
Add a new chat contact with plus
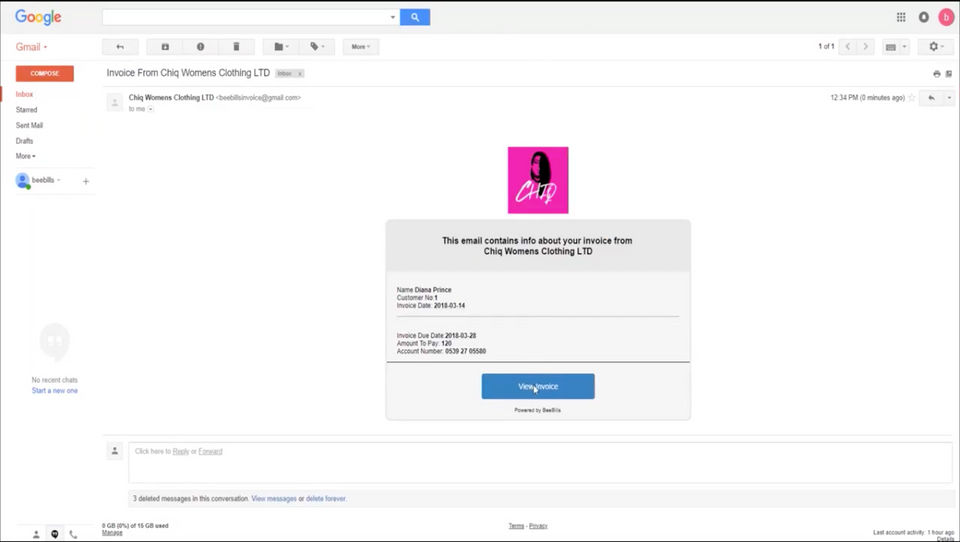[x=86, y=181]
